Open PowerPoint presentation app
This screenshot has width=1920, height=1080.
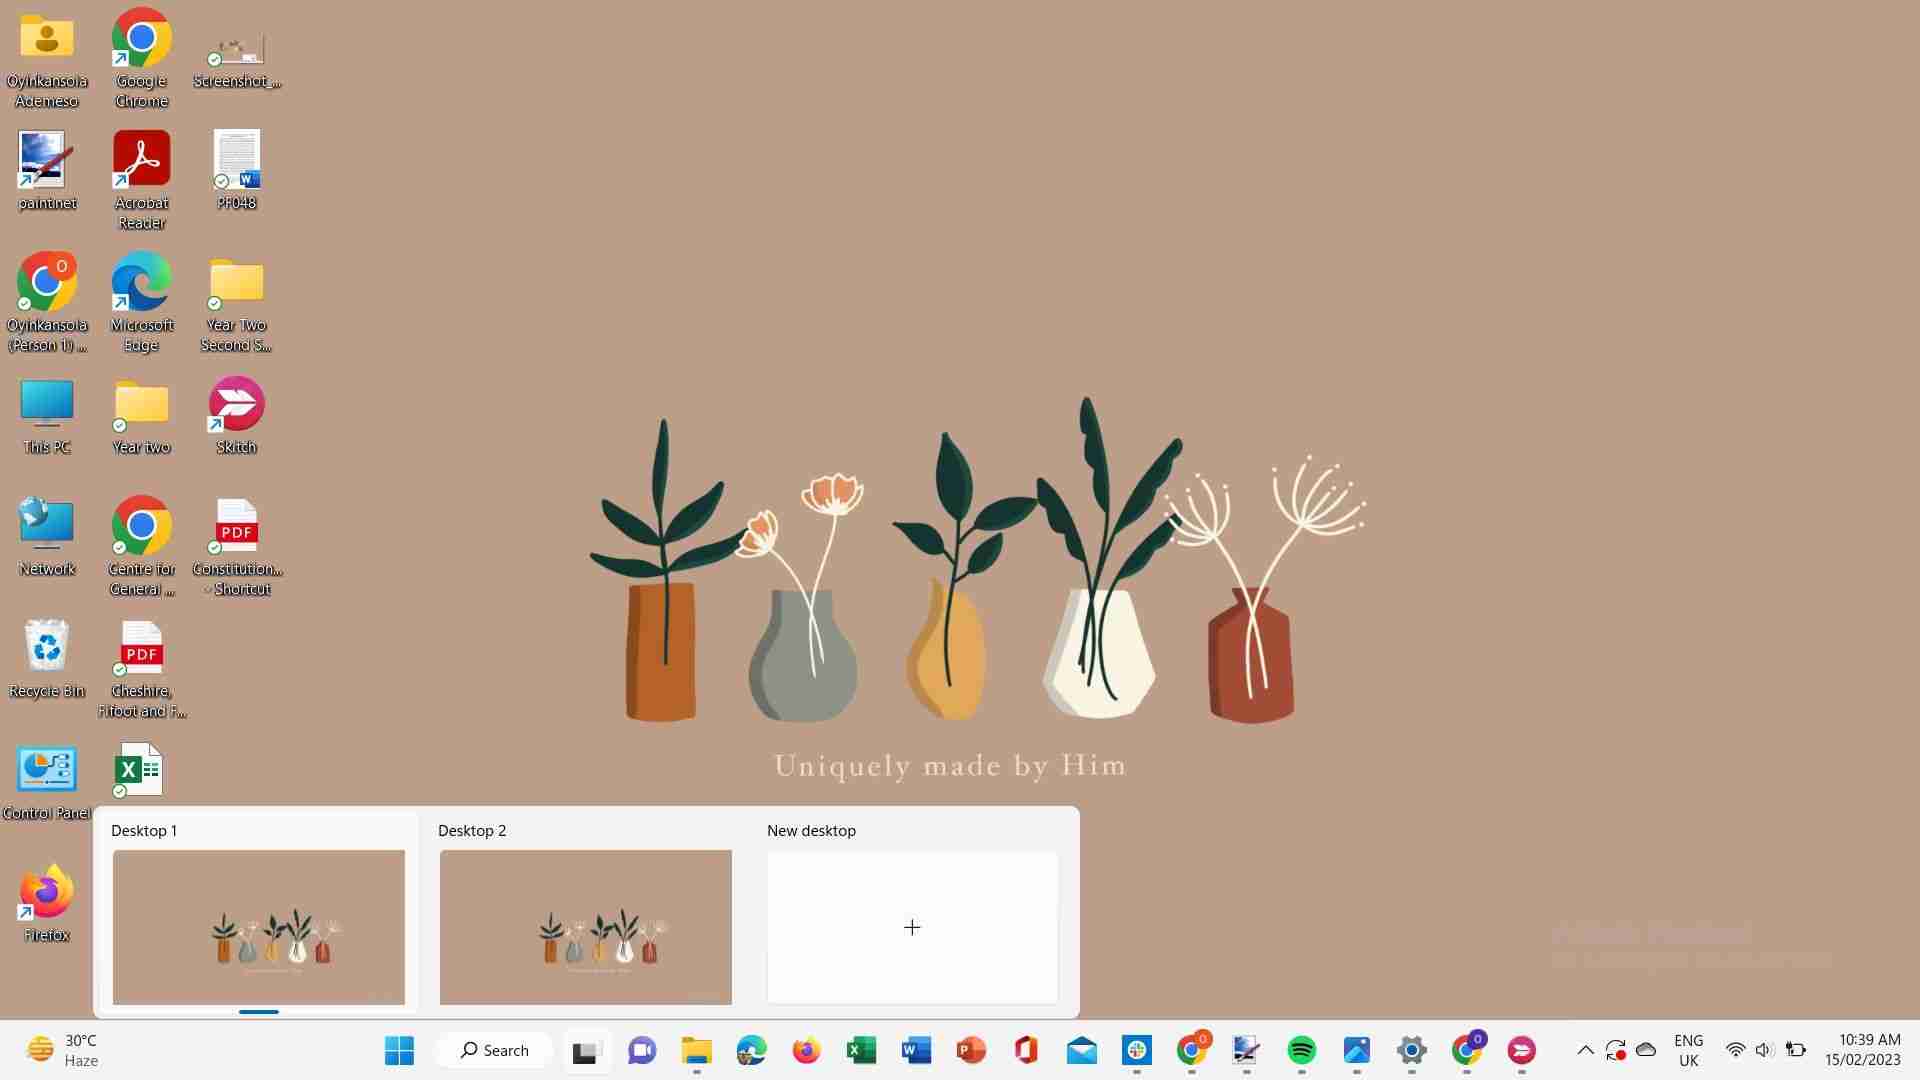pos(972,1050)
